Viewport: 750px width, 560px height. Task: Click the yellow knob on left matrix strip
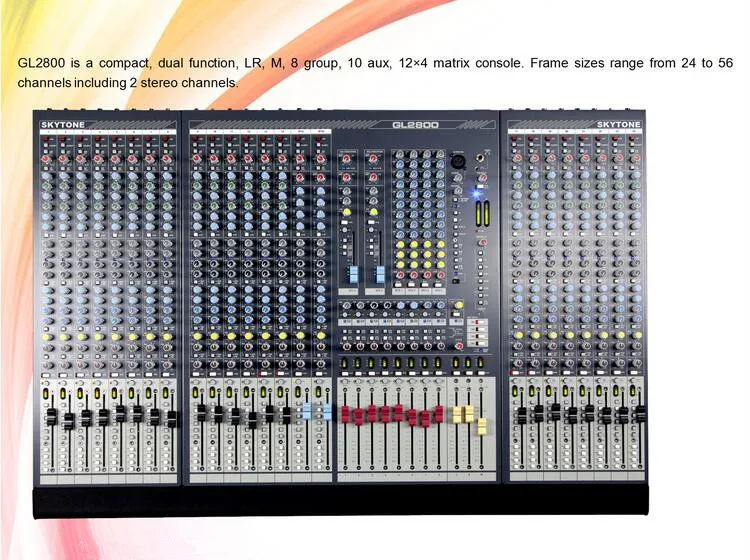point(346,211)
